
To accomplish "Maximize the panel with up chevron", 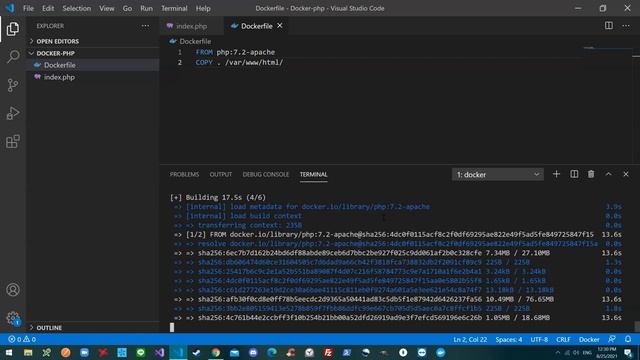I will tap(609, 174).
